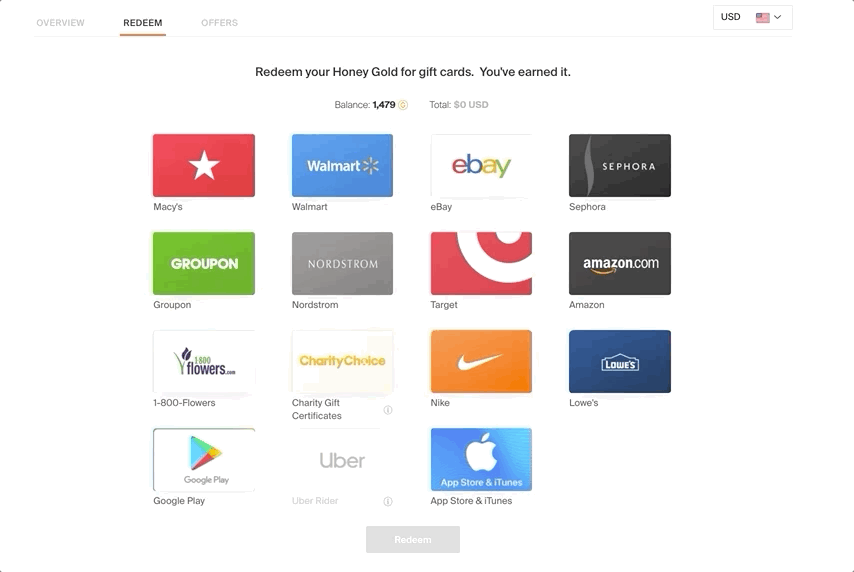Pick the eBay gift card
The height and width of the screenshot is (572, 854).
coord(481,166)
